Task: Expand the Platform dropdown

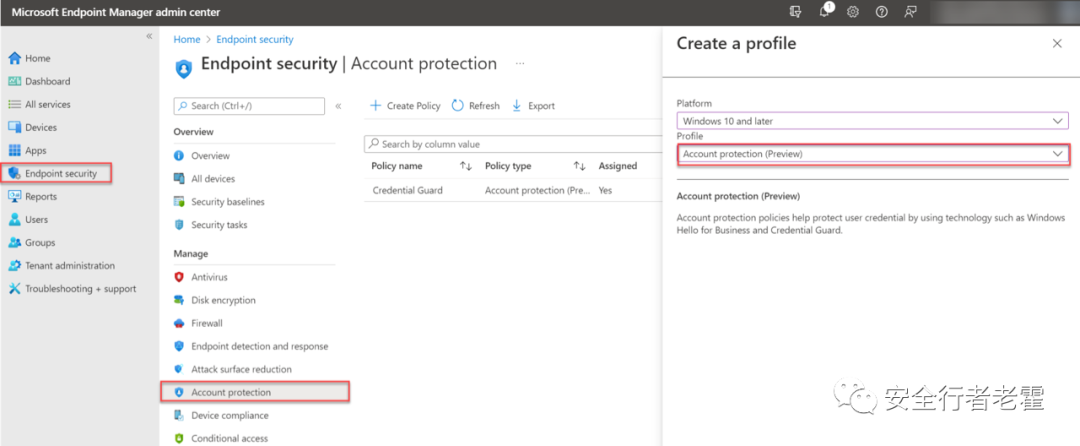Action: point(873,121)
